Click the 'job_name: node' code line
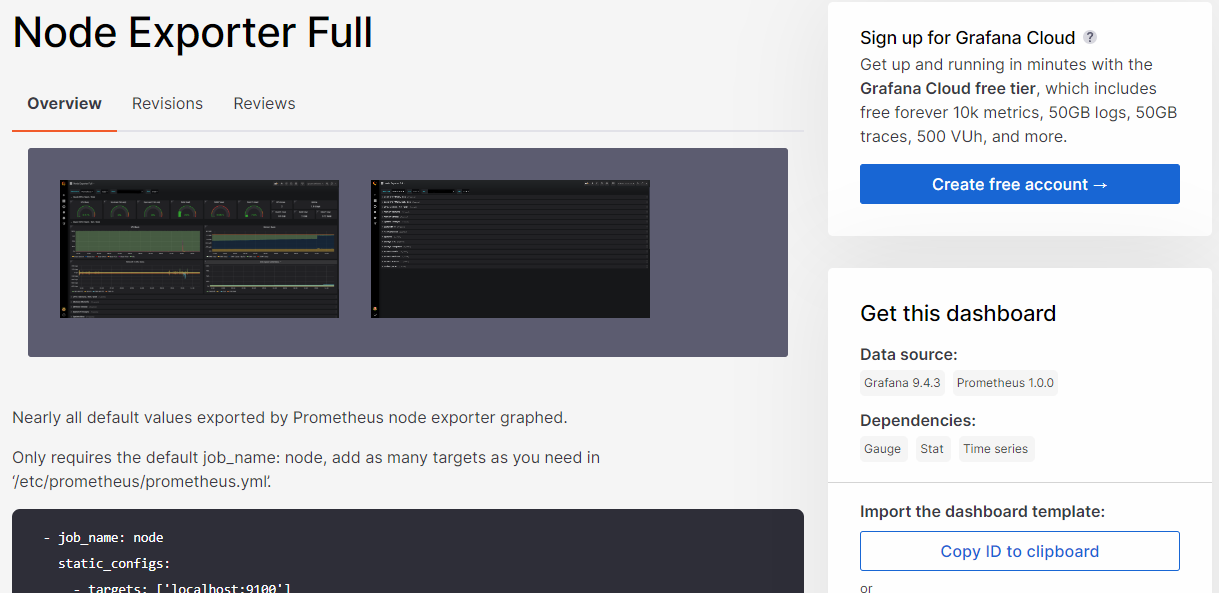The width and height of the screenshot is (1219, 593). [x=103, y=538]
